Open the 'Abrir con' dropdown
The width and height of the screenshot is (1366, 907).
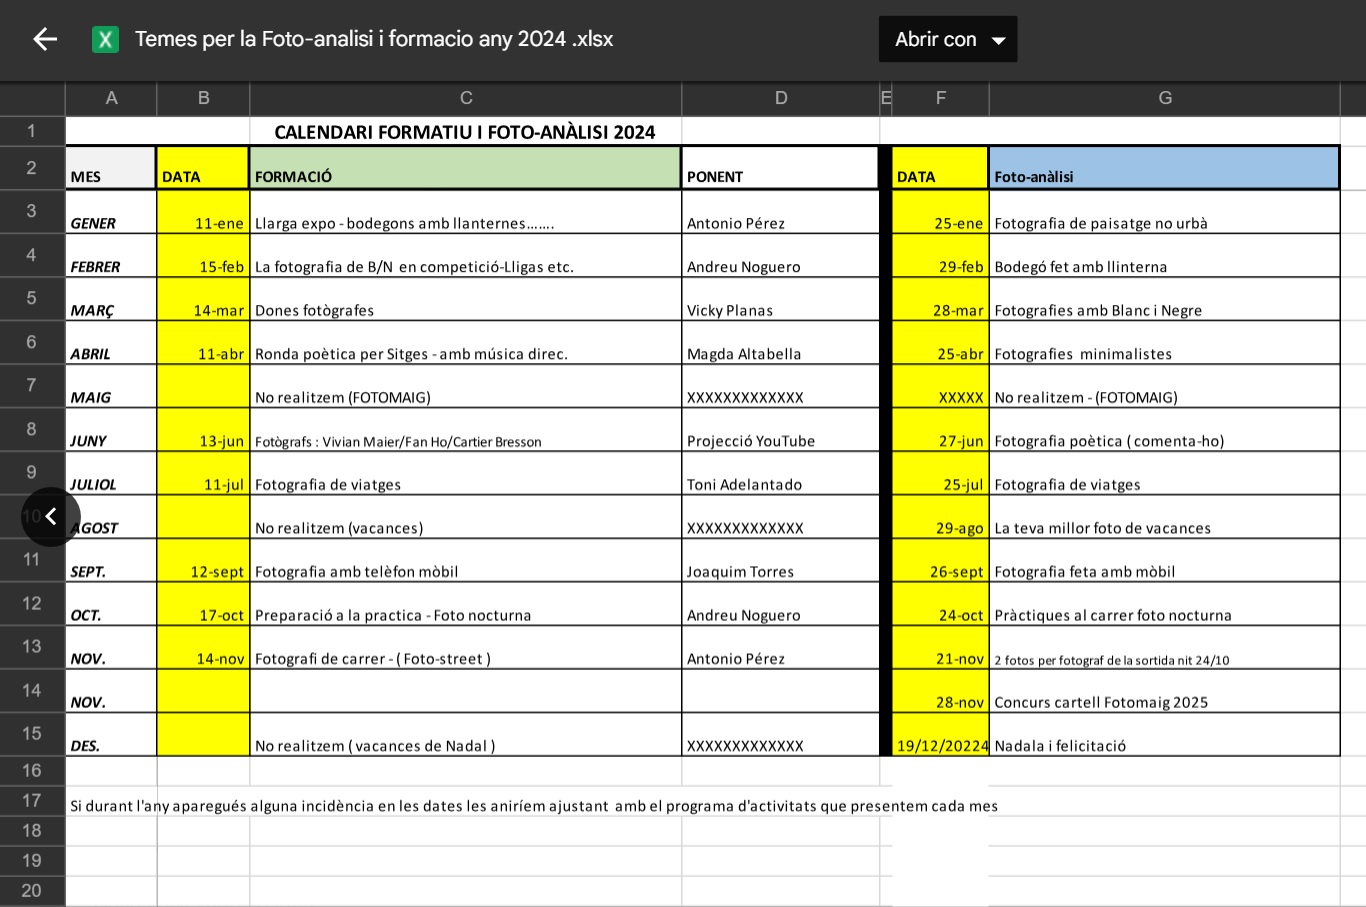click(x=948, y=39)
